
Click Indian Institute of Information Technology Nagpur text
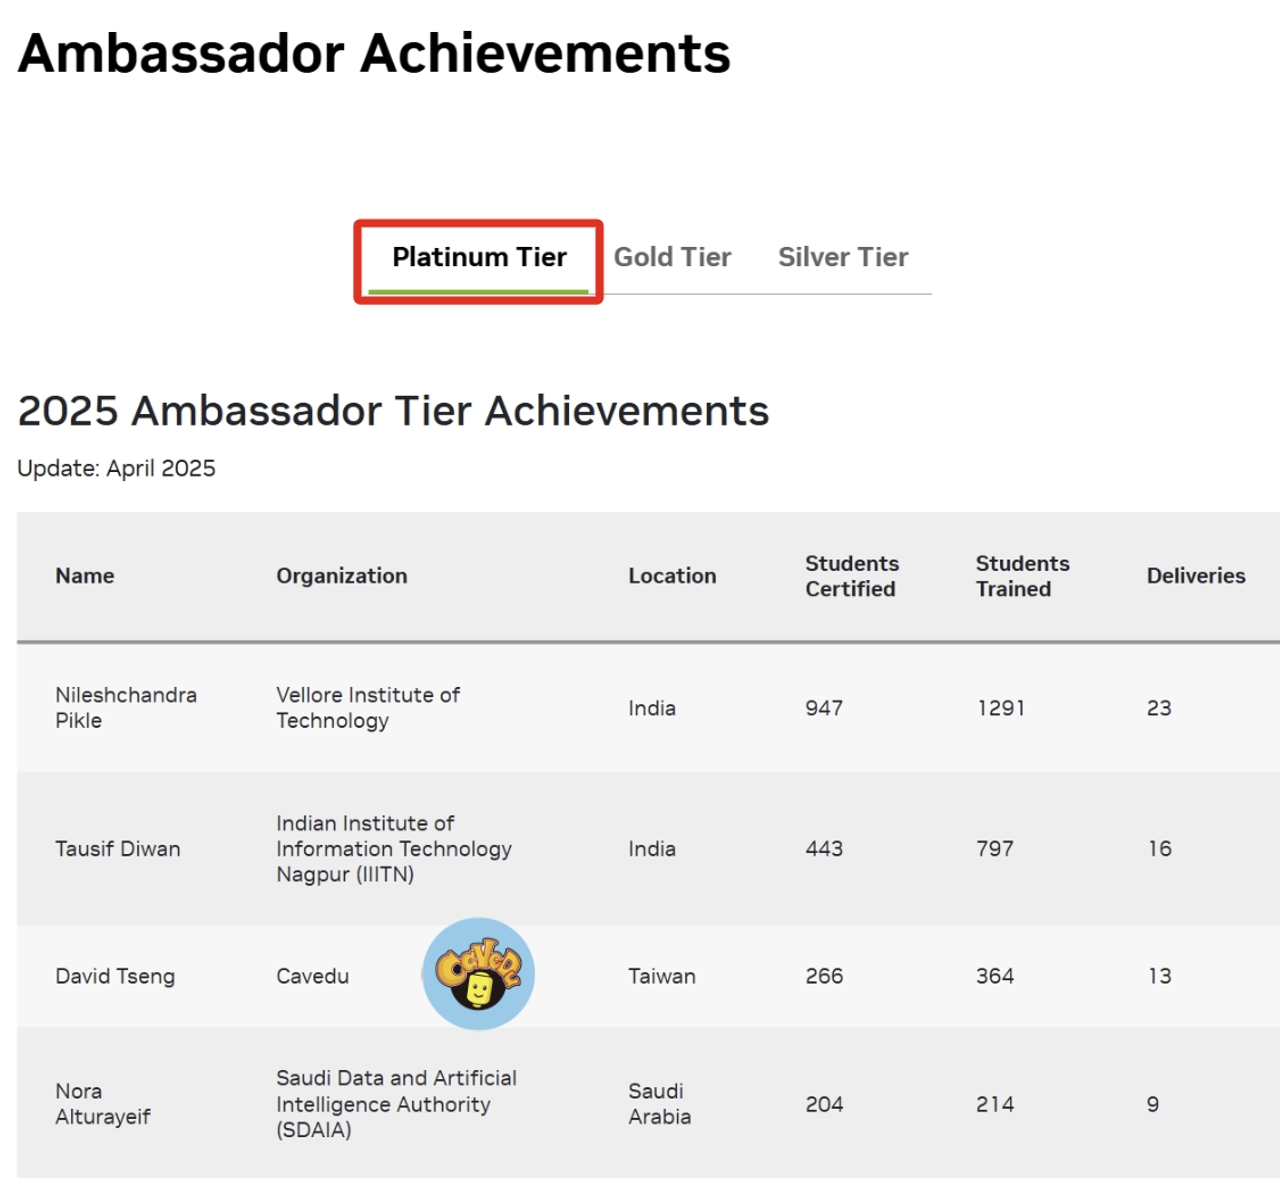point(394,849)
